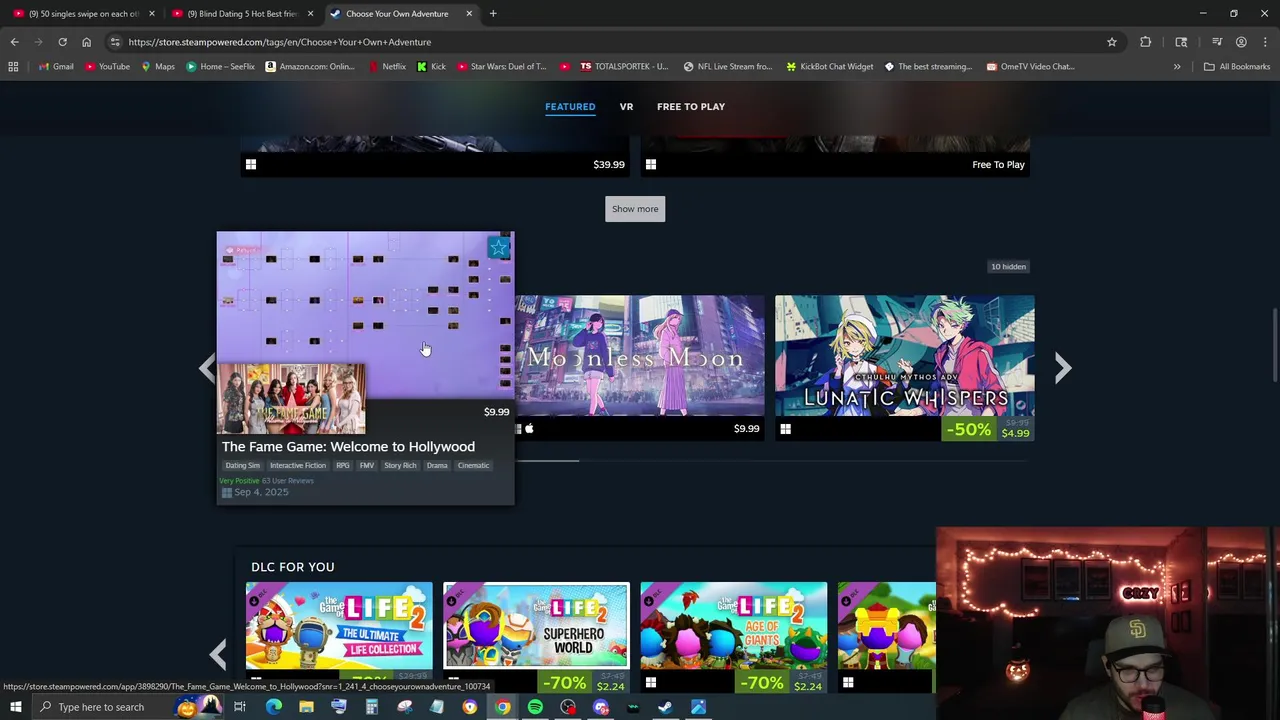The image size is (1280, 720).
Task: Open Steam from the taskbar
Action: [x=665, y=707]
